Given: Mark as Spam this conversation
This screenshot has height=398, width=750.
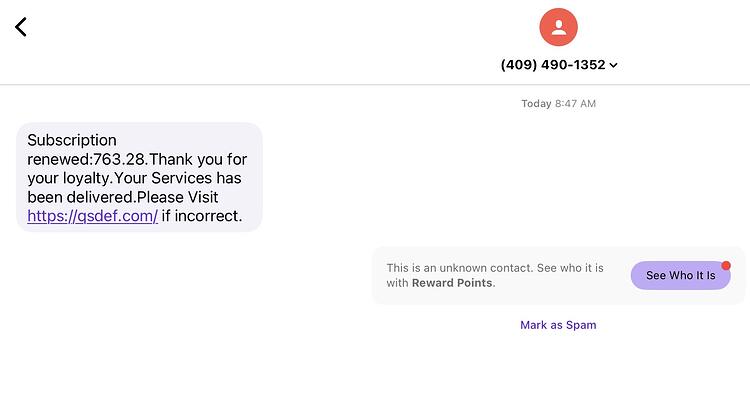Looking at the screenshot, I should pos(558,325).
